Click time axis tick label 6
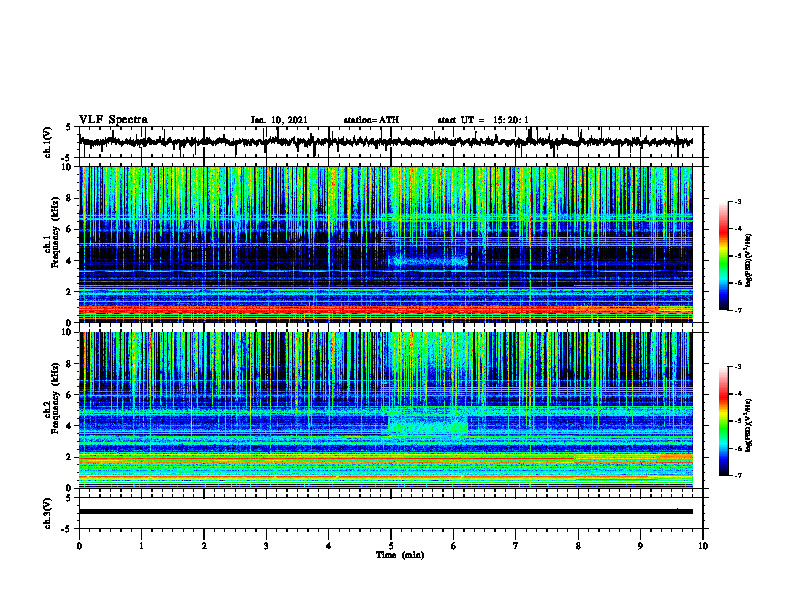 point(454,546)
